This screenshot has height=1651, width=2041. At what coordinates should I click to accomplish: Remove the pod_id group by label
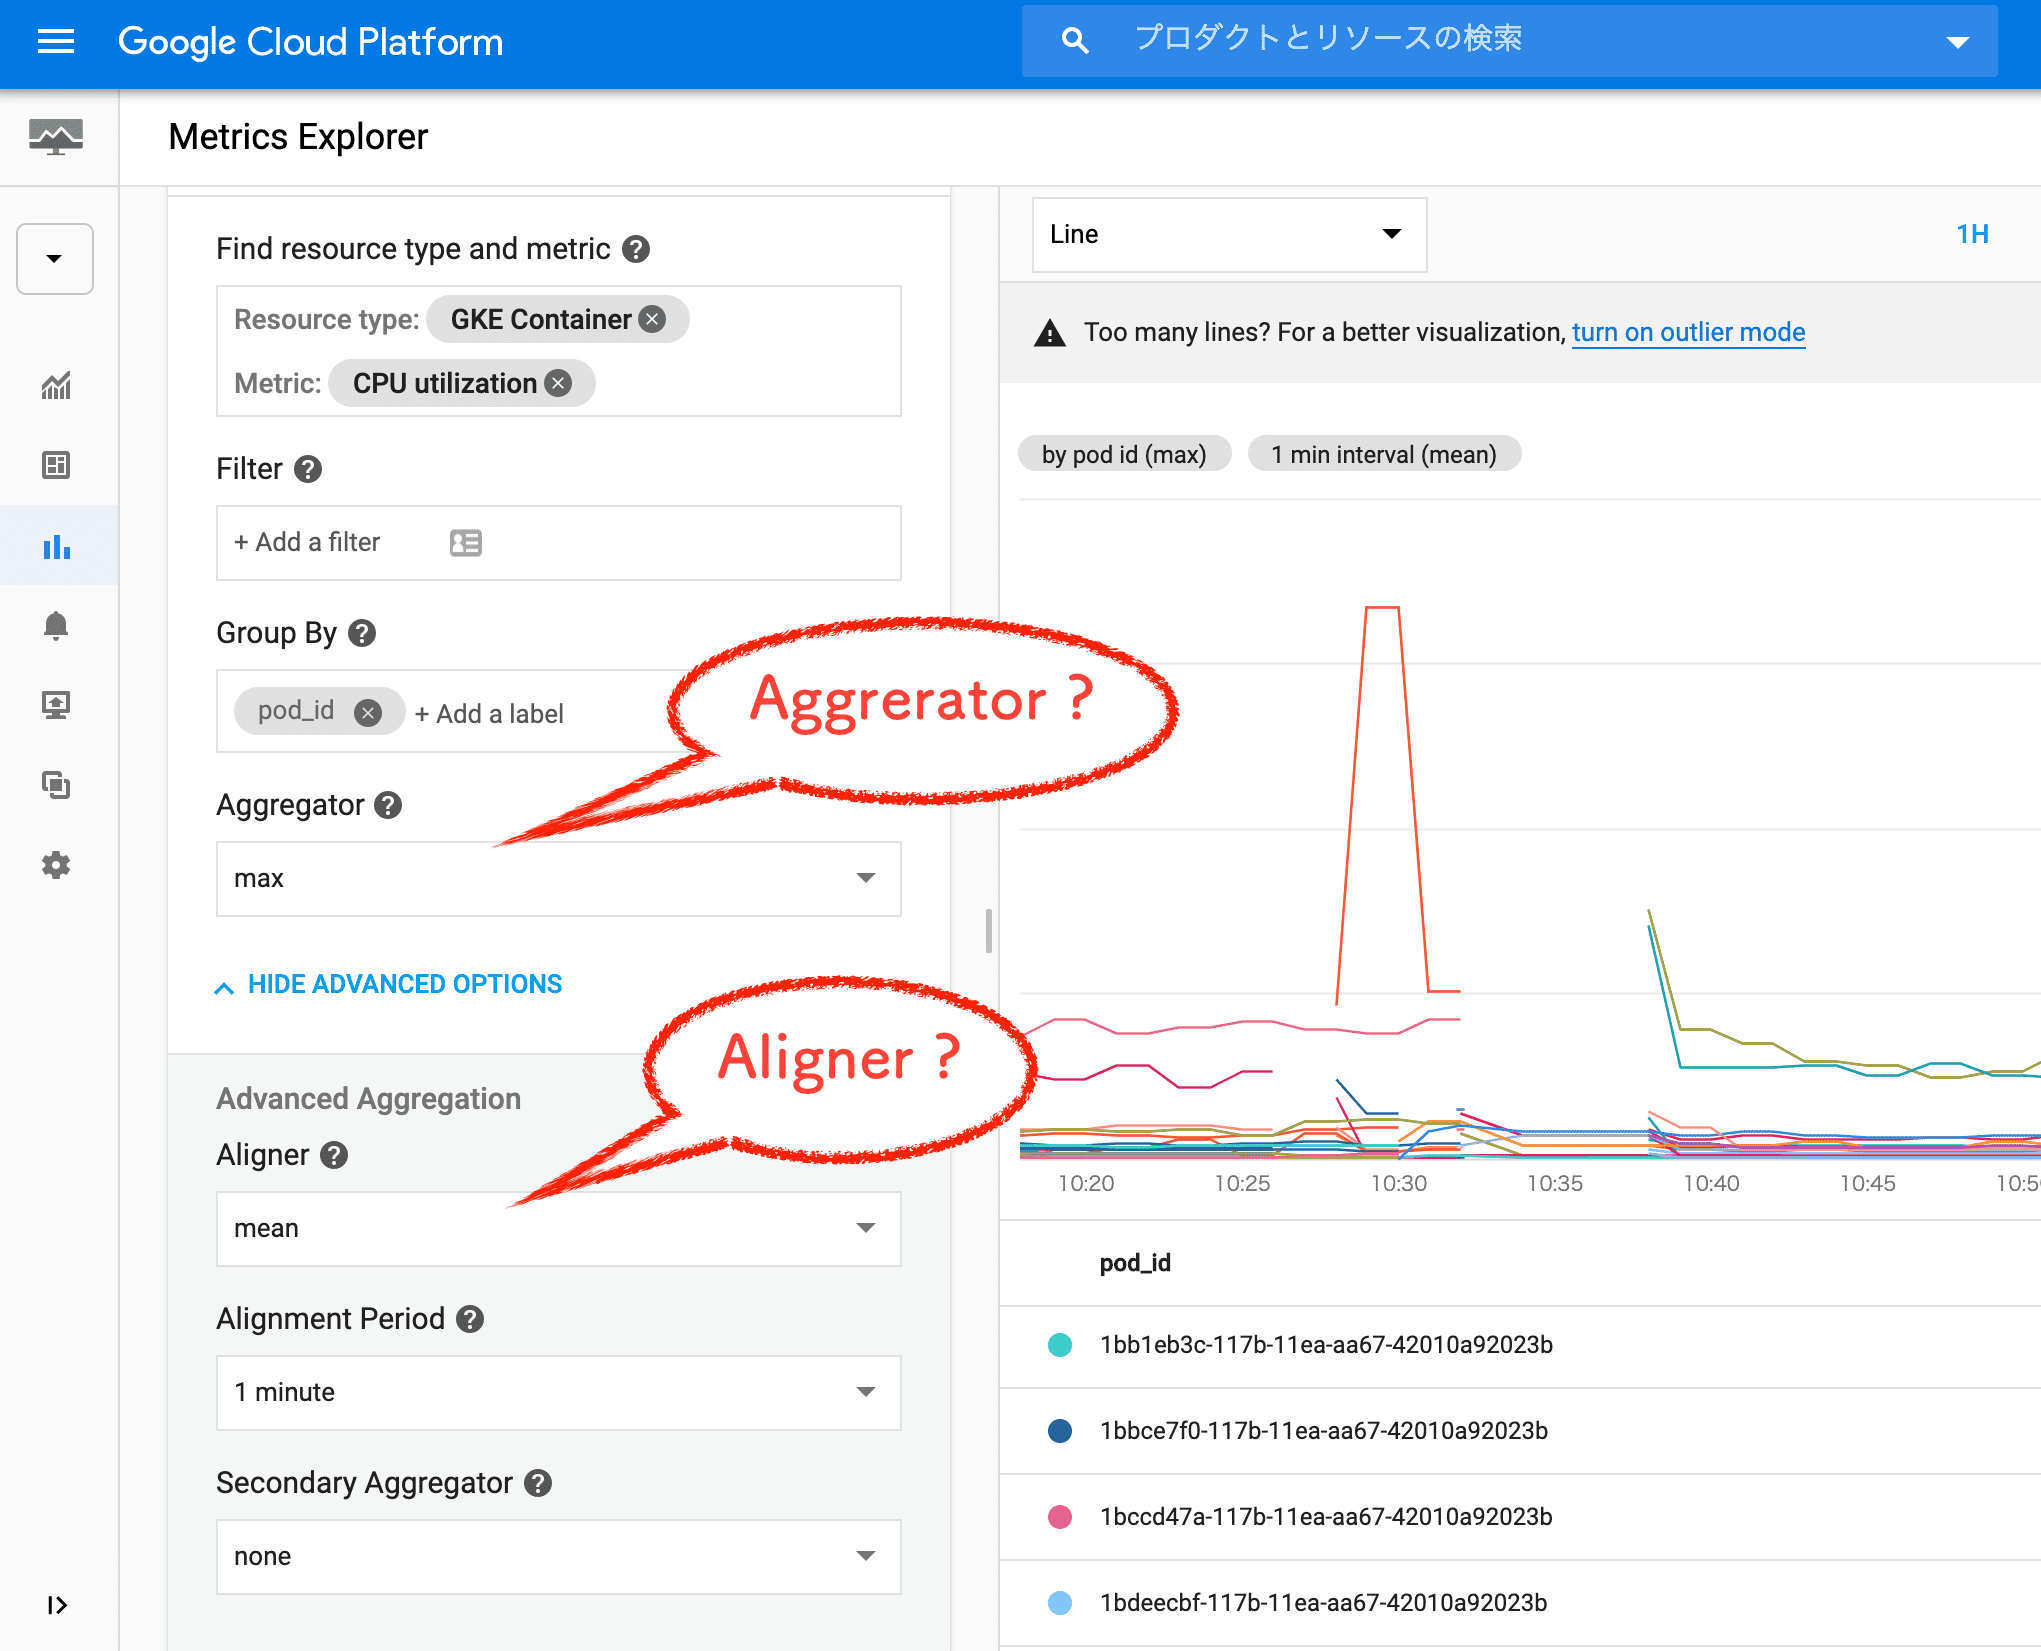point(368,712)
